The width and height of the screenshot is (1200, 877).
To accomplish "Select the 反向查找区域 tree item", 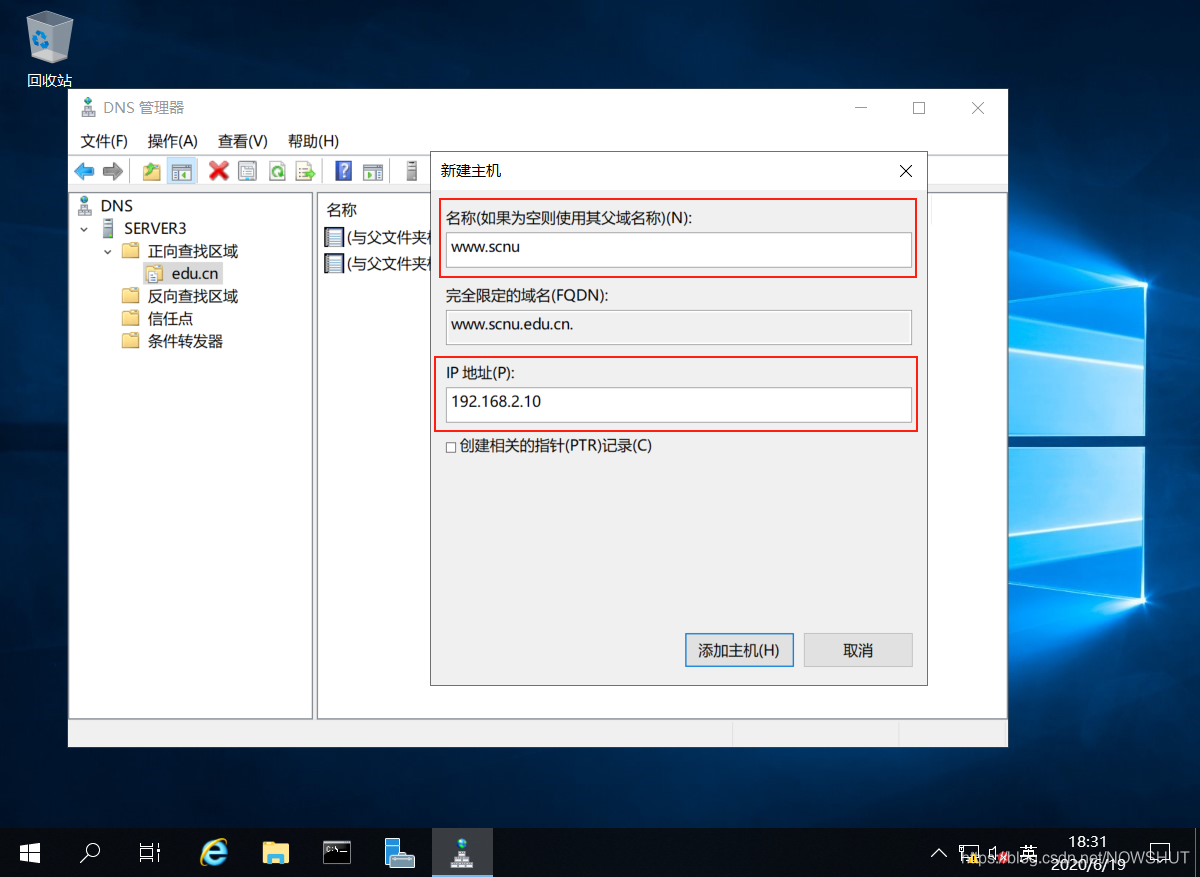I will pos(192,296).
